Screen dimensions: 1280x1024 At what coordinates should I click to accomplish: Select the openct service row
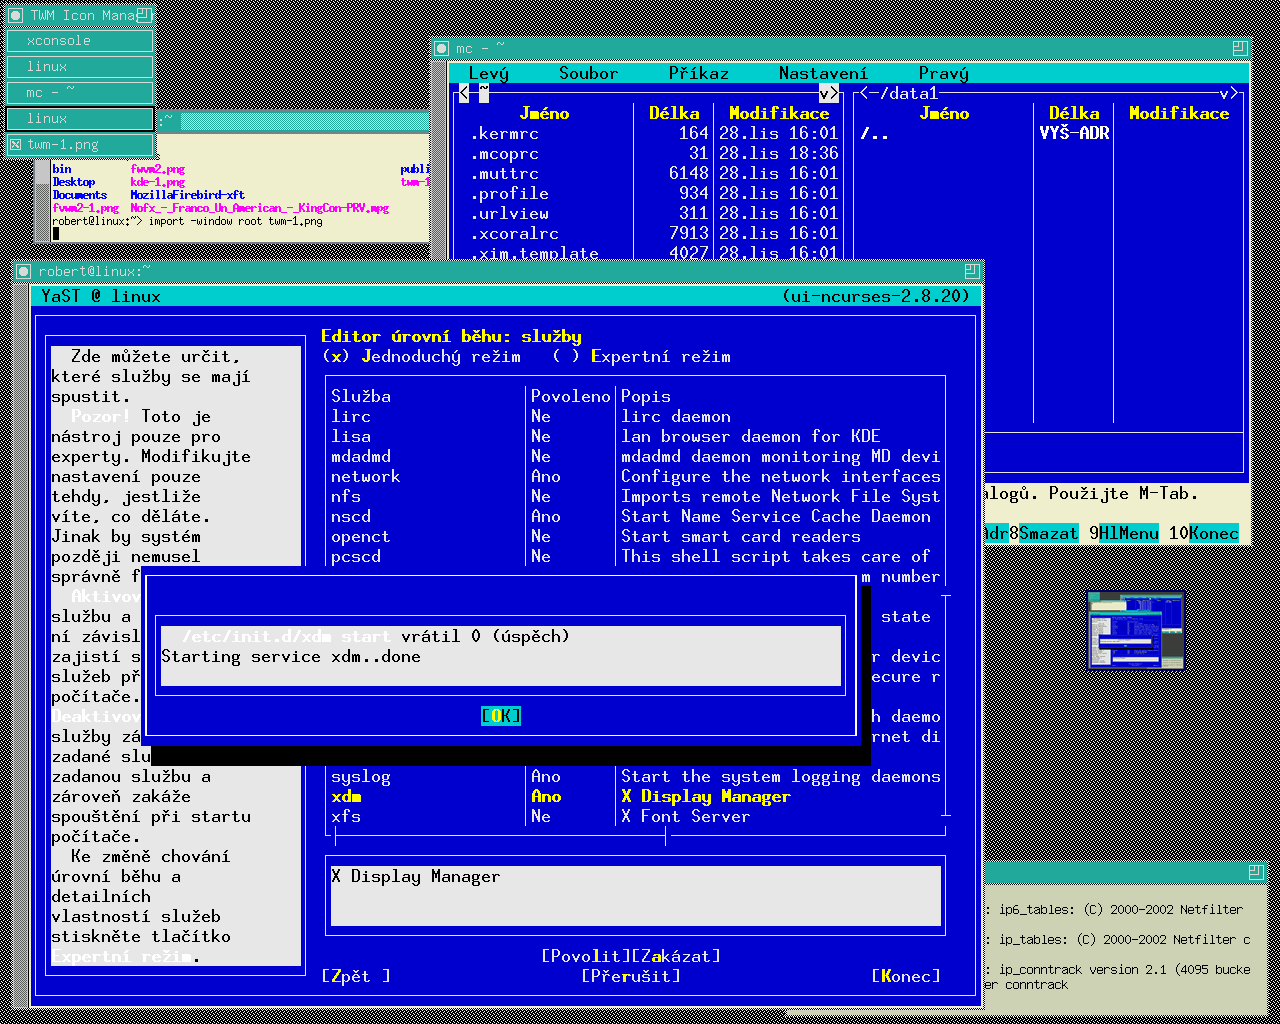[636, 536]
